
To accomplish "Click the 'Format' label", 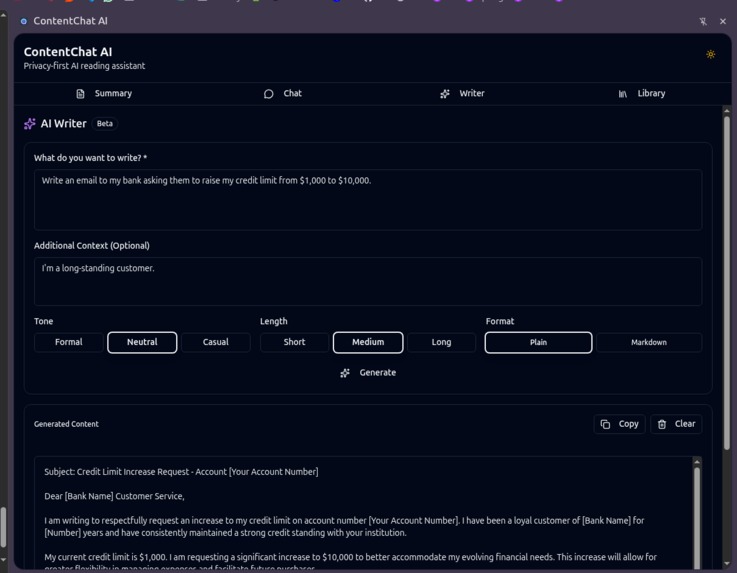I will click(x=500, y=322).
